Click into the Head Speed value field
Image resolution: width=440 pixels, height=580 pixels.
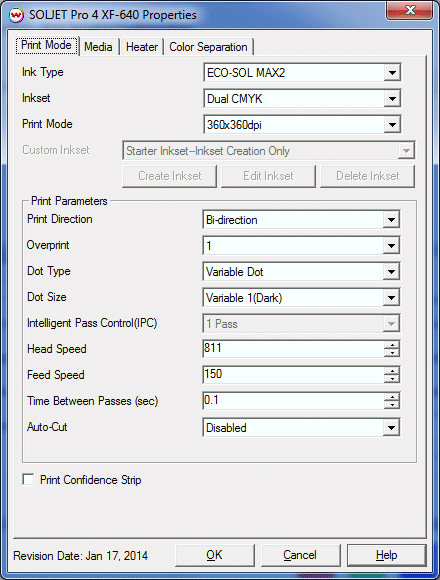point(294,348)
